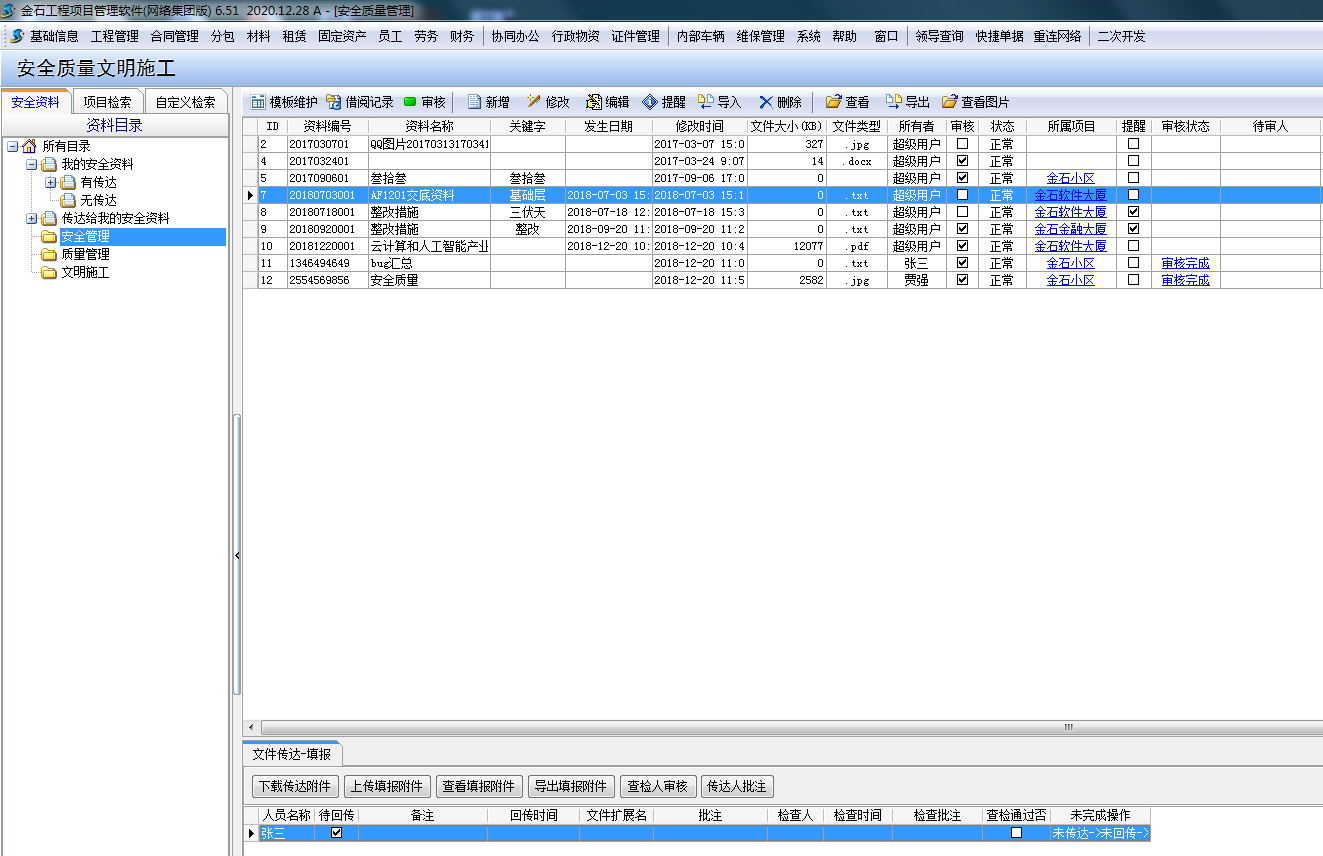Expand the 有传达 tree node

(x=51, y=183)
